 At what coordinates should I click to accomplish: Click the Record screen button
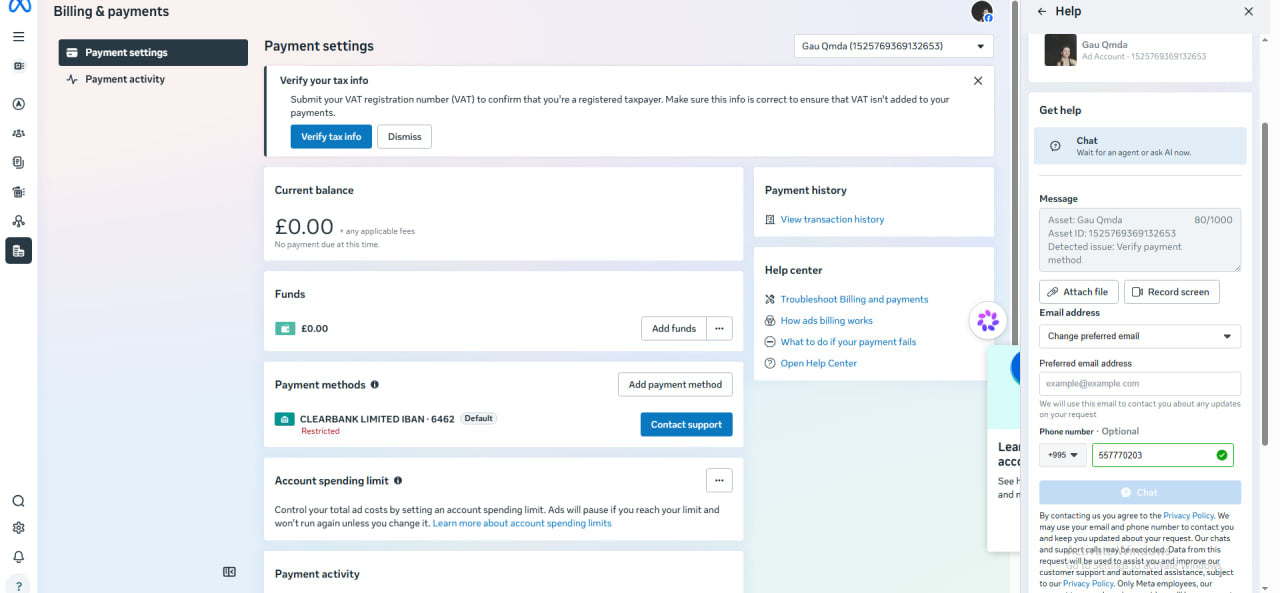1172,292
